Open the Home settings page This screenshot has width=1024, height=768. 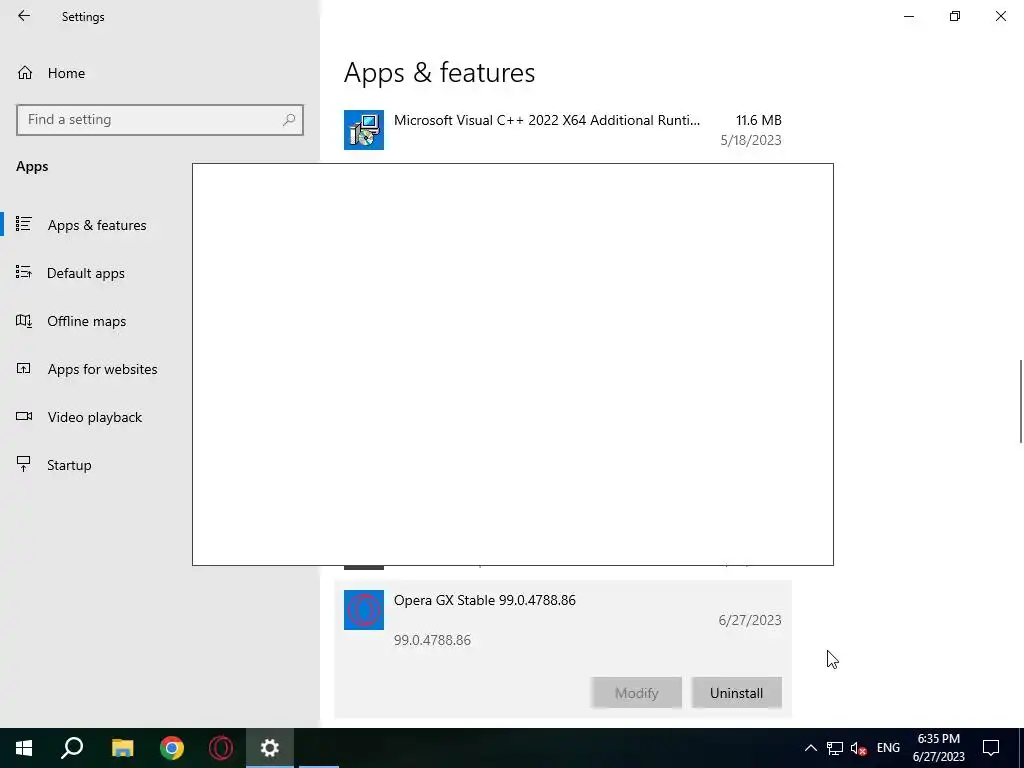click(66, 73)
